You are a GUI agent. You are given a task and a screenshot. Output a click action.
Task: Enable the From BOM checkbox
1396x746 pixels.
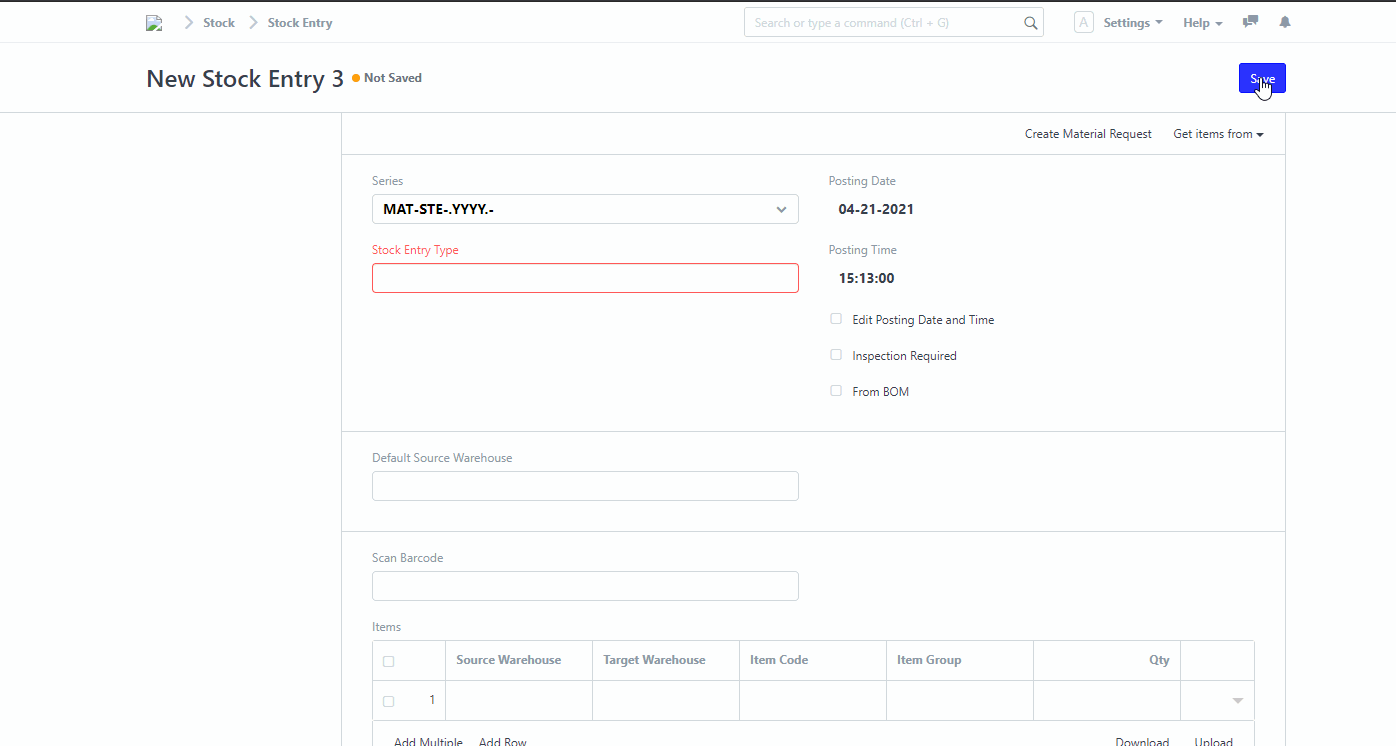click(x=836, y=390)
